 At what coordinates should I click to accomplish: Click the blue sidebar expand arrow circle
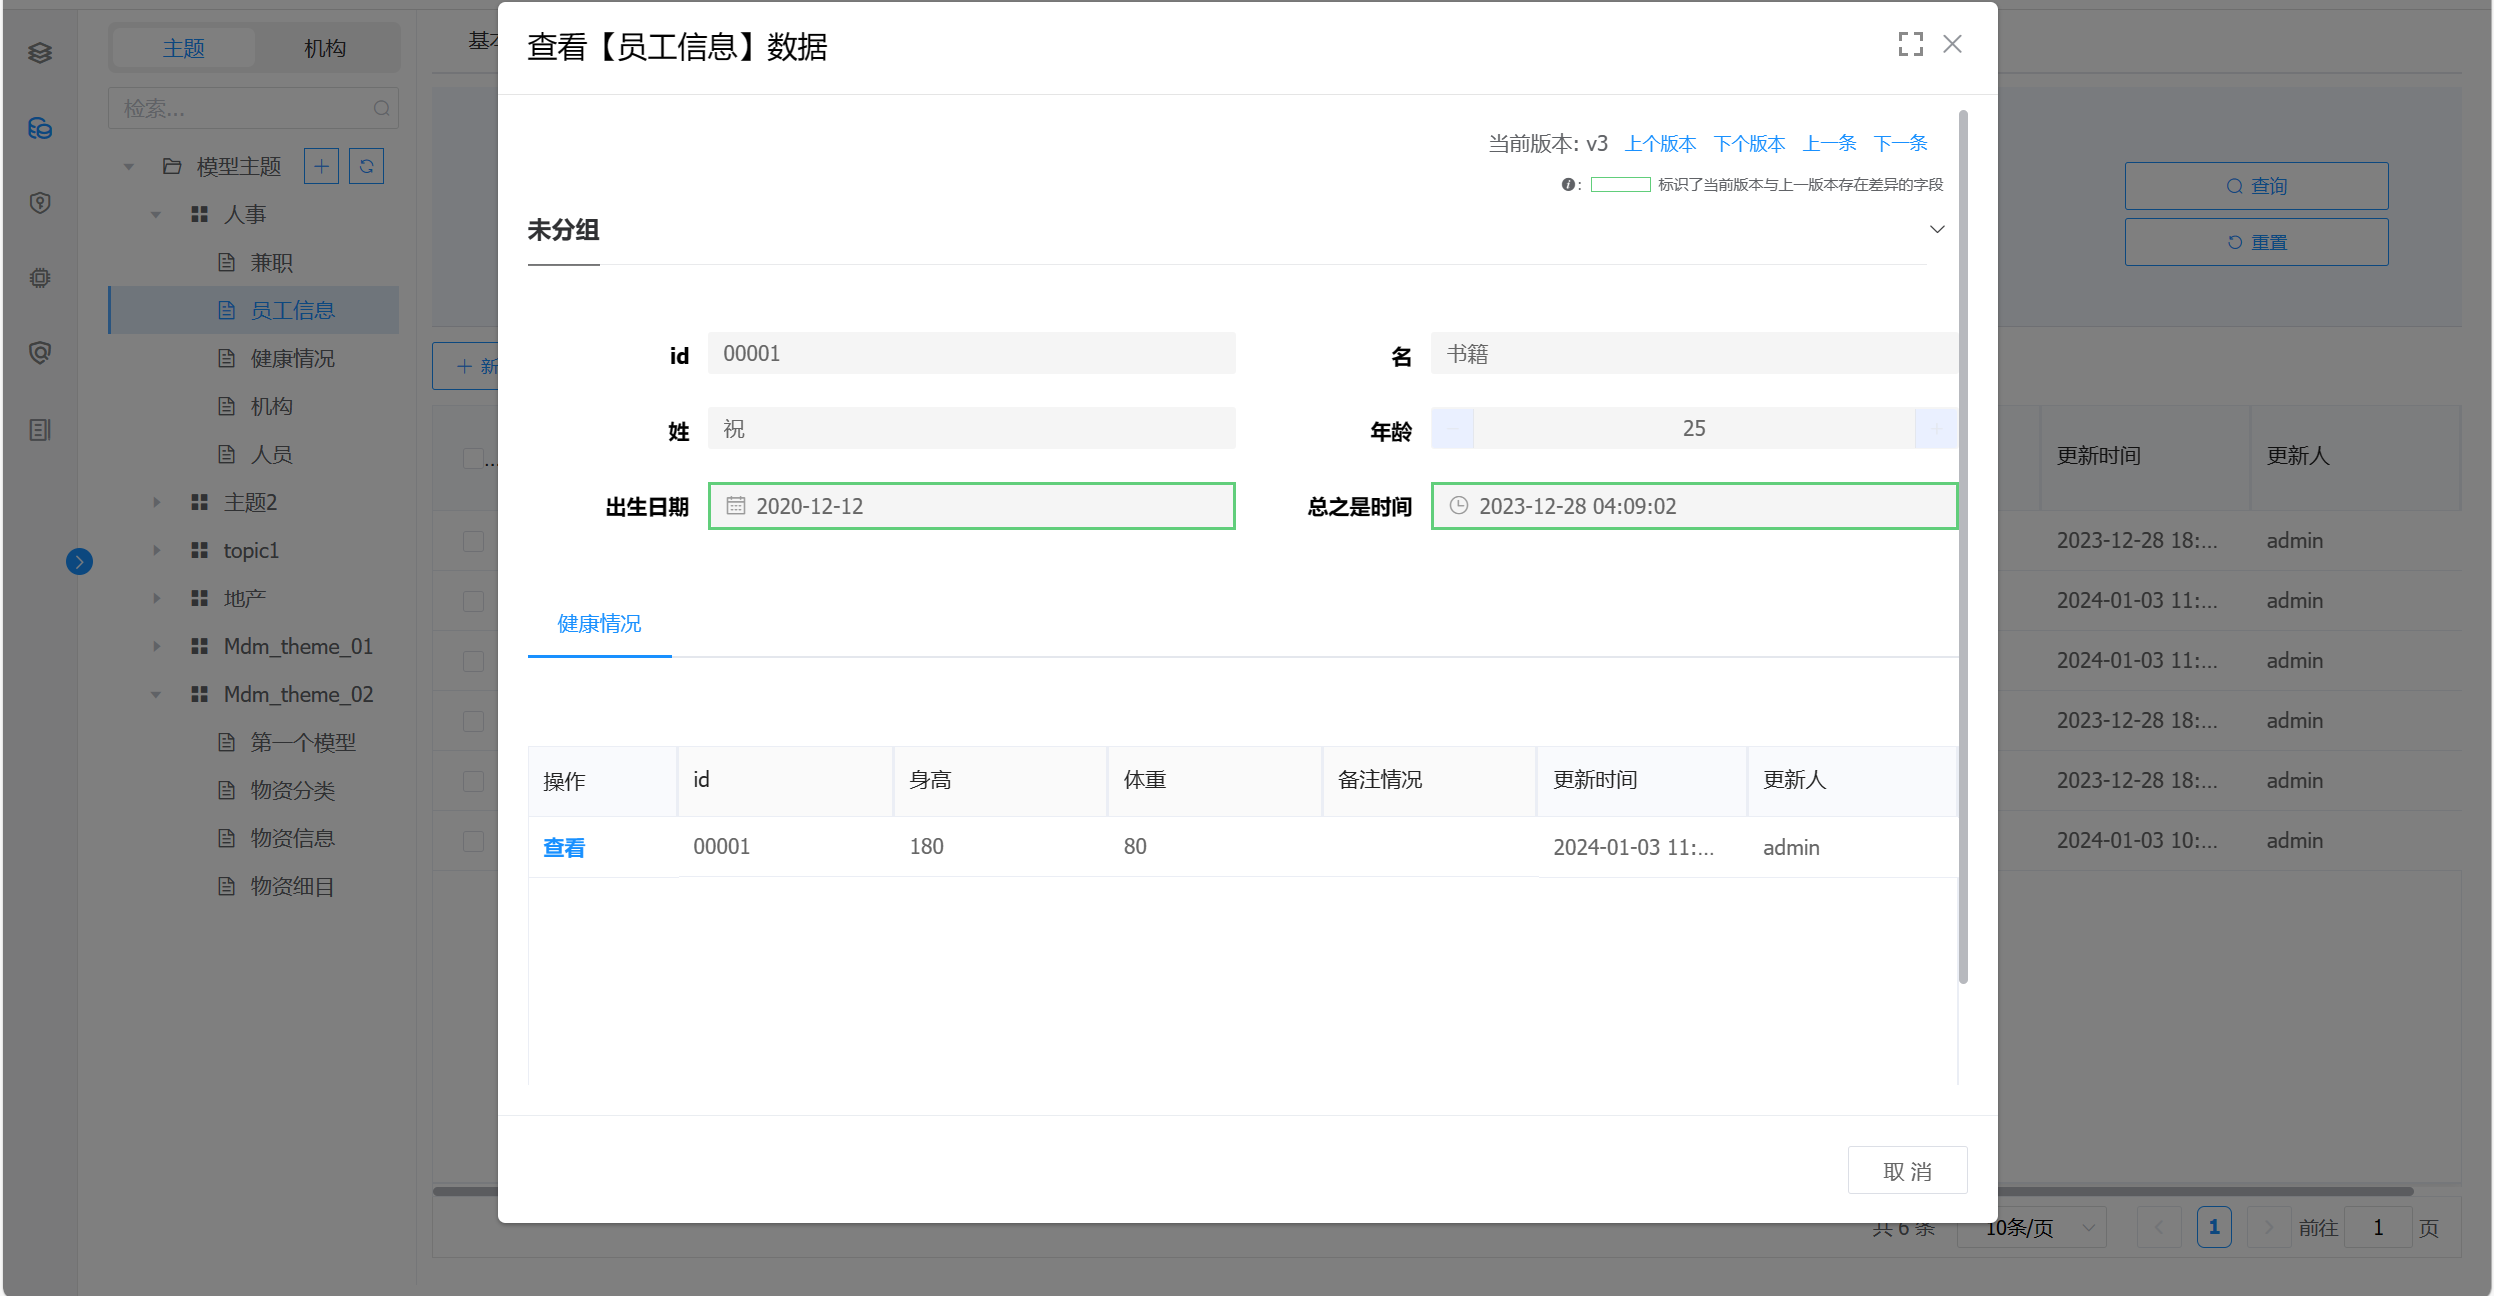pos(80,562)
